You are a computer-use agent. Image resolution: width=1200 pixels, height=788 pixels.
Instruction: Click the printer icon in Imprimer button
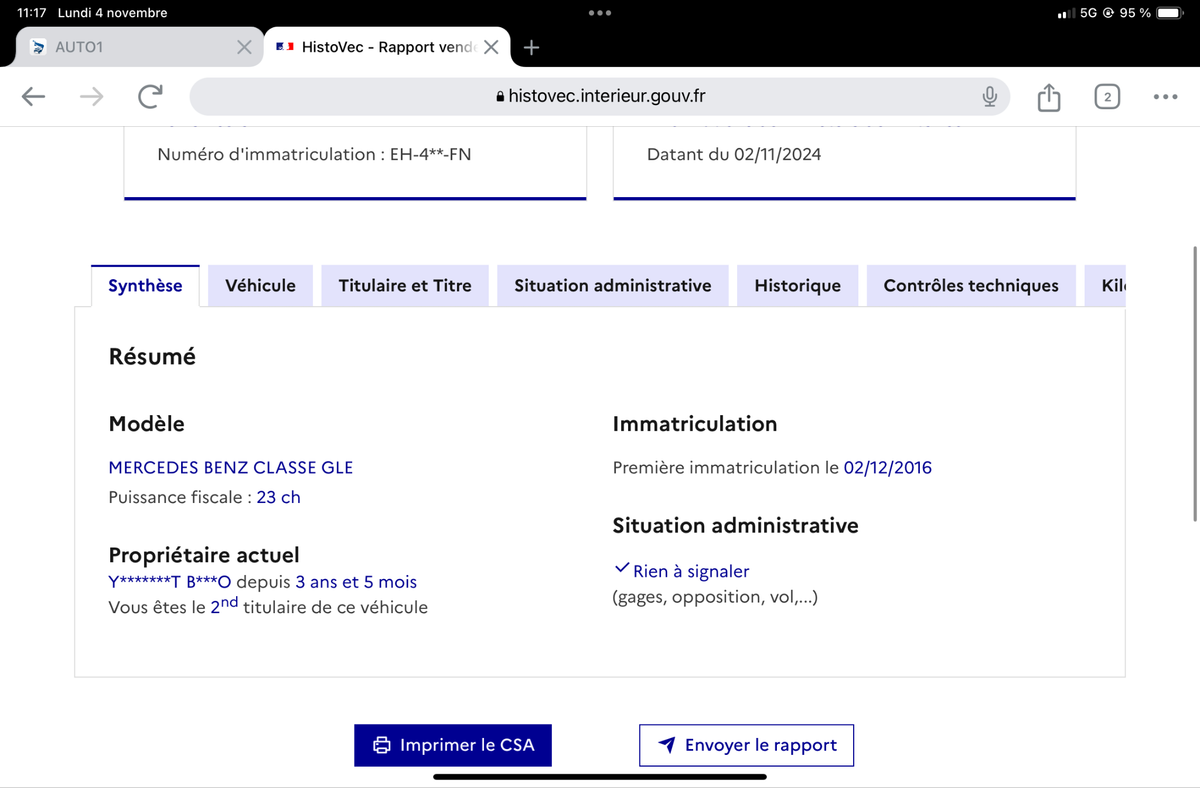(381, 745)
